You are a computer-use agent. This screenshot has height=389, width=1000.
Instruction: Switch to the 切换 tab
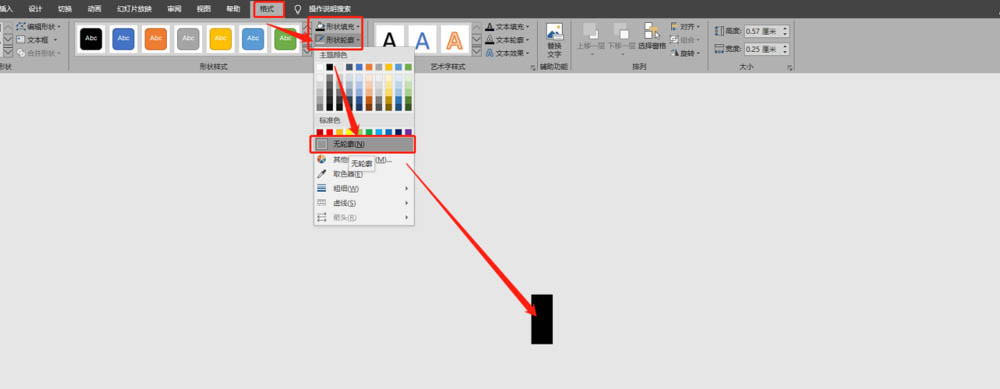pos(65,9)
